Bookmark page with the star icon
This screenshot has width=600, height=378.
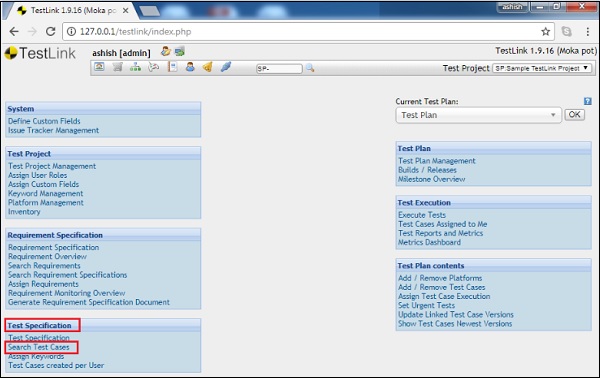[x=546, y=32]
